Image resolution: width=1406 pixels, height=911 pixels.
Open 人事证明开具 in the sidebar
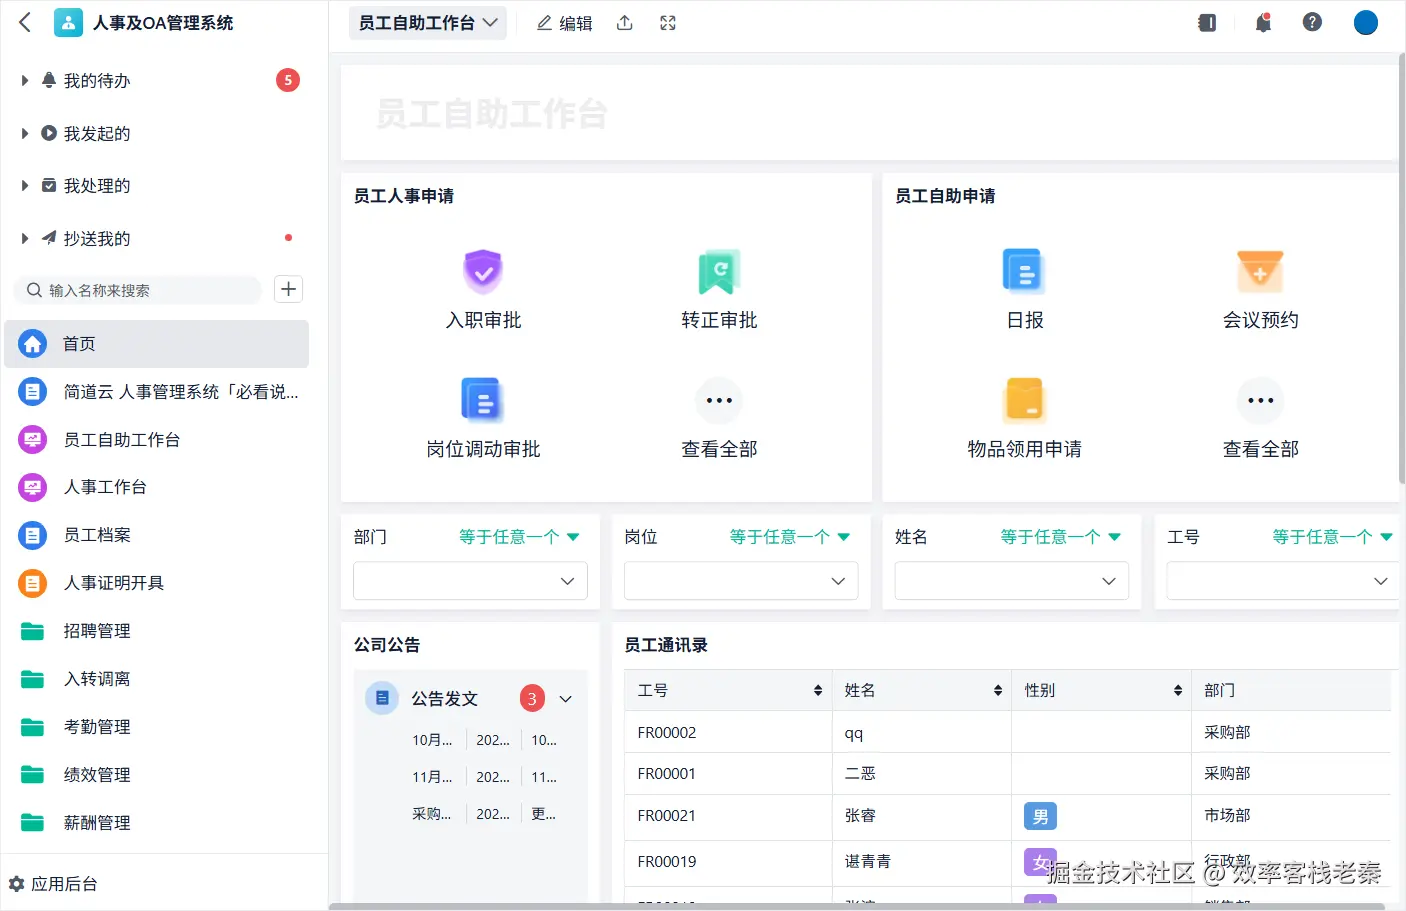pyautogui.click(x=157, y=583)
